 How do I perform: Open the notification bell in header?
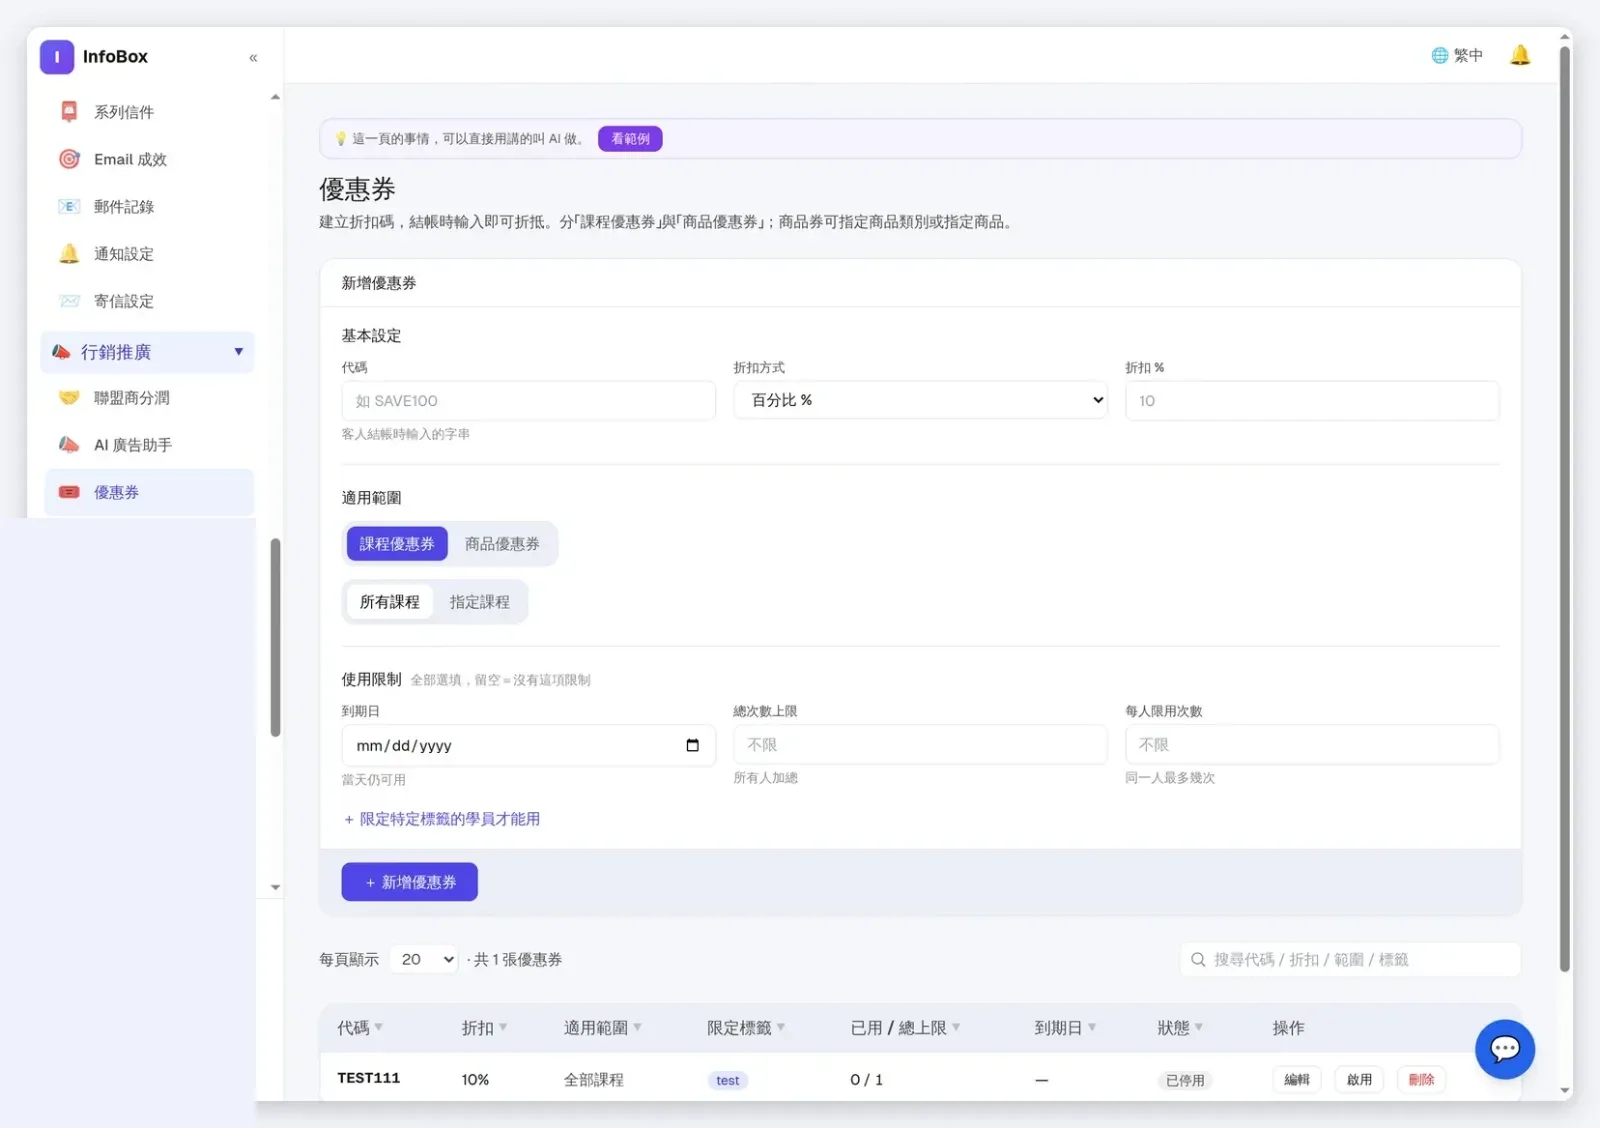pos(1520,55)
